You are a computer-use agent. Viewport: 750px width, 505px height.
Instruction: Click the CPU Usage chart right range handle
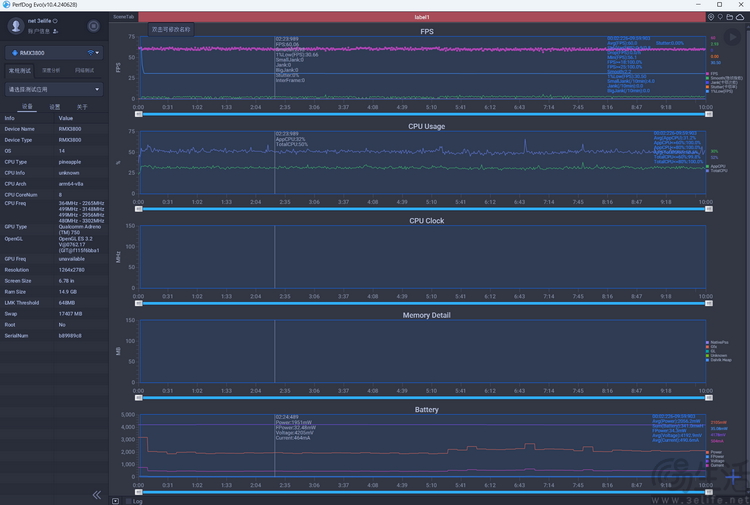click(x=709, y=209)
